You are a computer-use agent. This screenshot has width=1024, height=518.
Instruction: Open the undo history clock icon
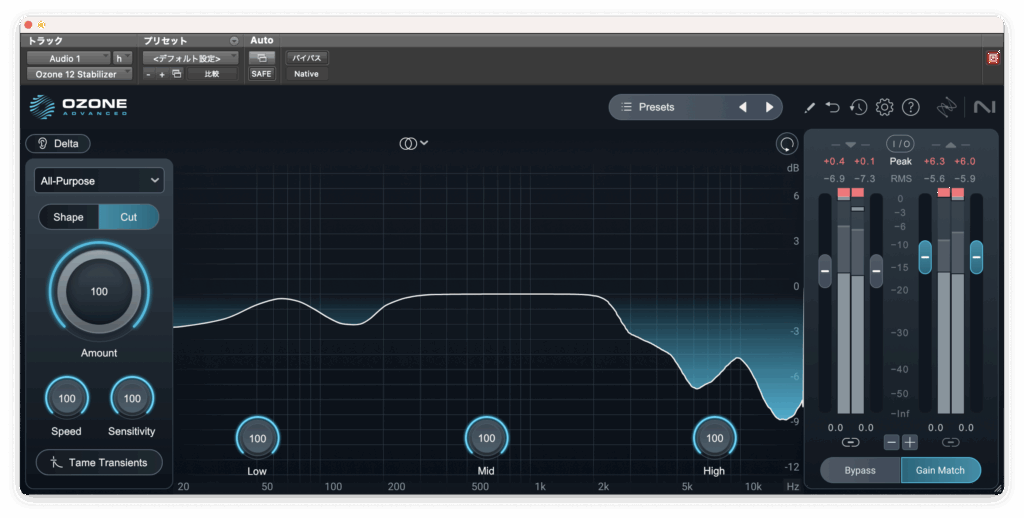[858, 107]
